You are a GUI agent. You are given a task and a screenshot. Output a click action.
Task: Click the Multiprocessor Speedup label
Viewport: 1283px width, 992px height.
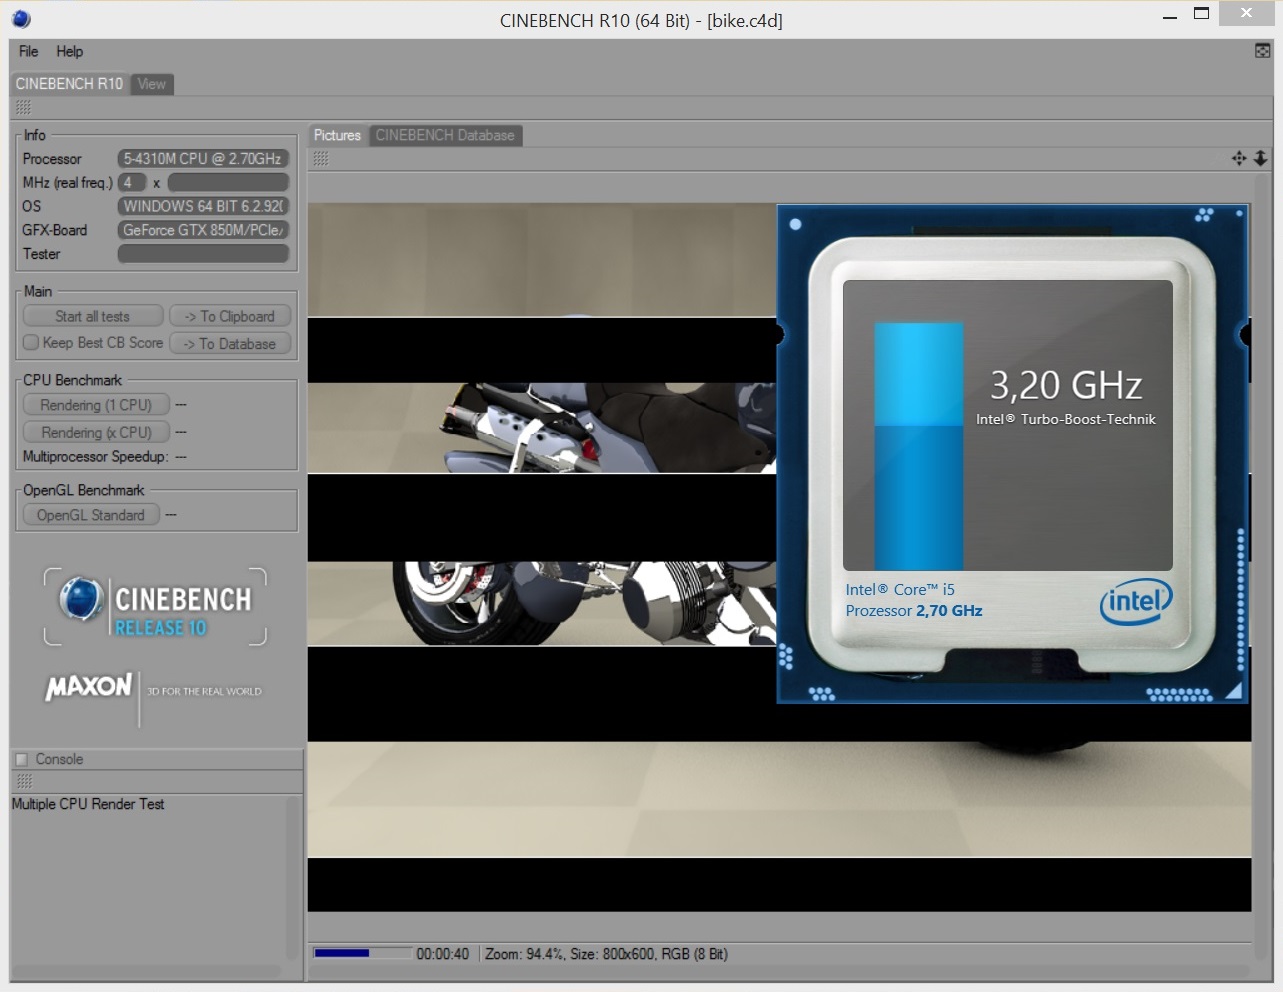[x=95, y=457]
